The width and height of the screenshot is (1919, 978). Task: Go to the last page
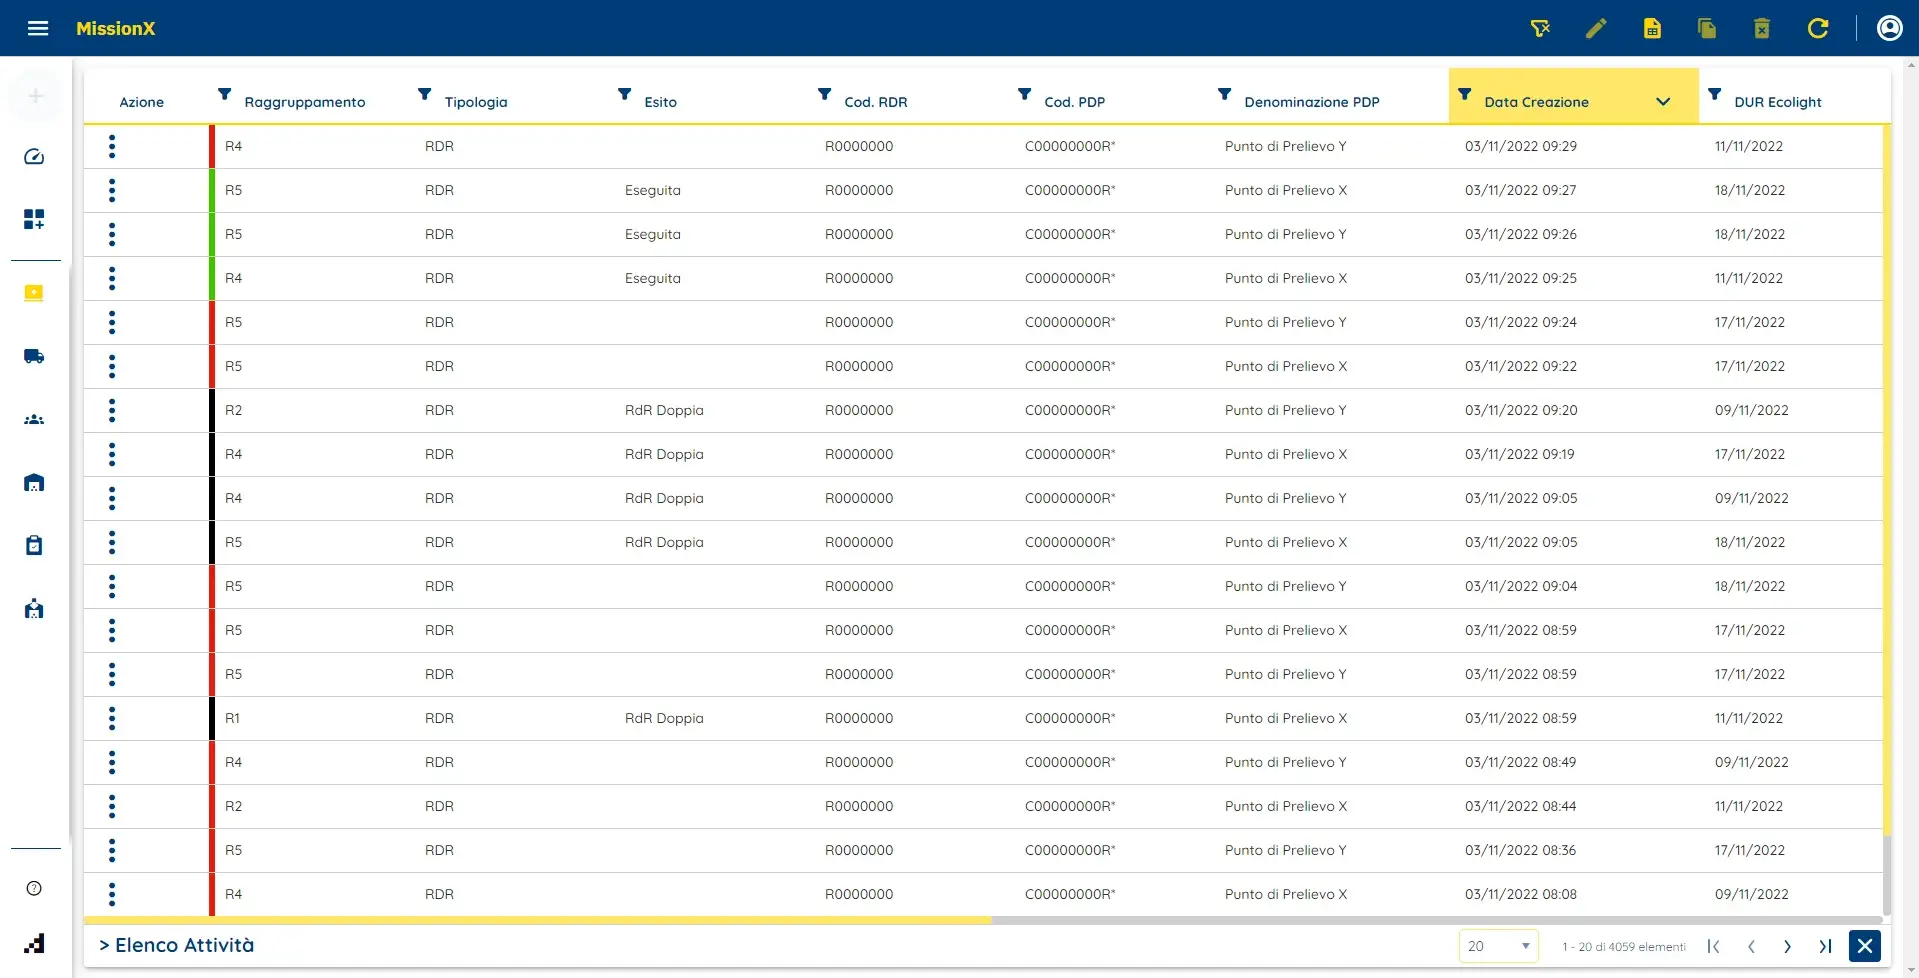(1825, 946)
